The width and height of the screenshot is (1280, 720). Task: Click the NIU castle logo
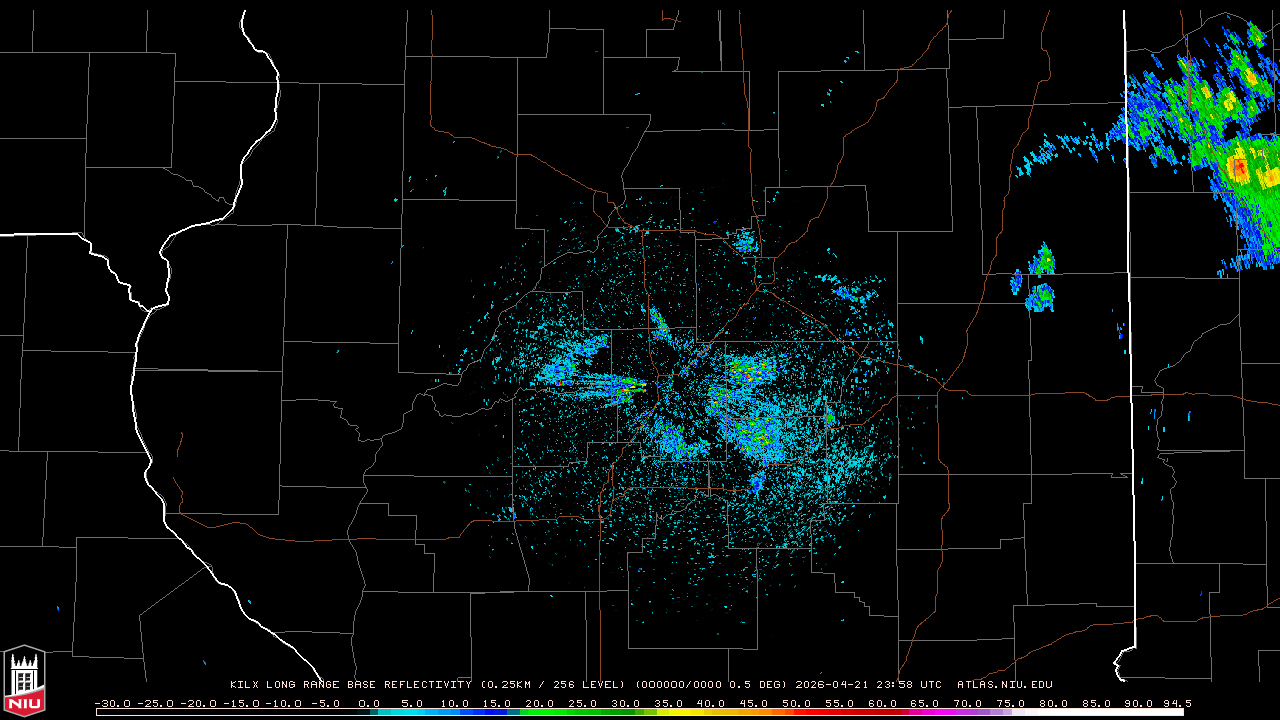(x=24, y=682)
